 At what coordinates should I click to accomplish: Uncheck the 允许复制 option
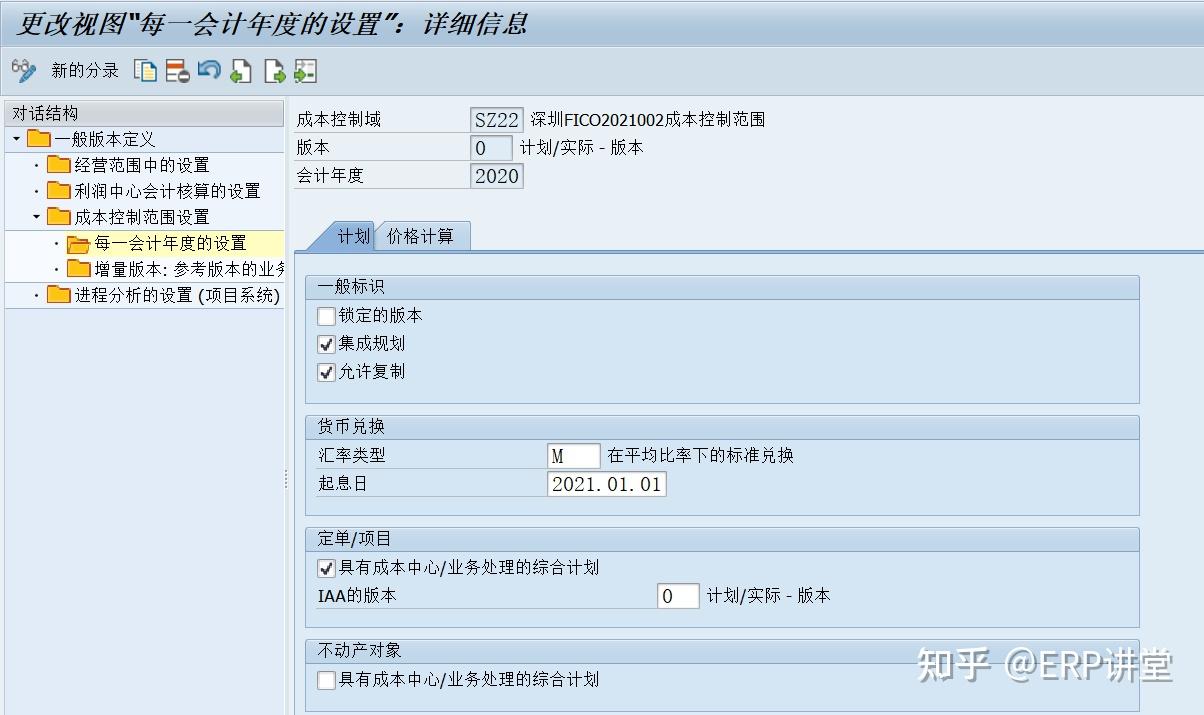[326, 372]
